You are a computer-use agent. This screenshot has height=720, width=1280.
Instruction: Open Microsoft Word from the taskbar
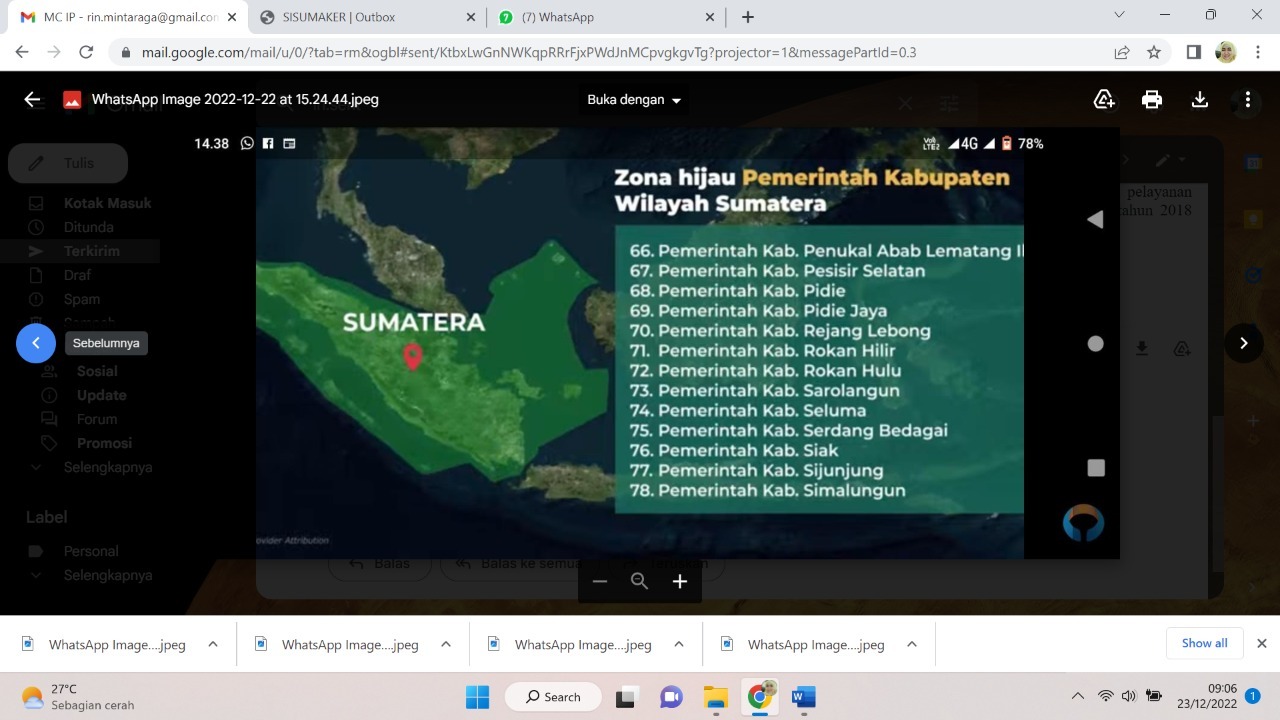803,697
